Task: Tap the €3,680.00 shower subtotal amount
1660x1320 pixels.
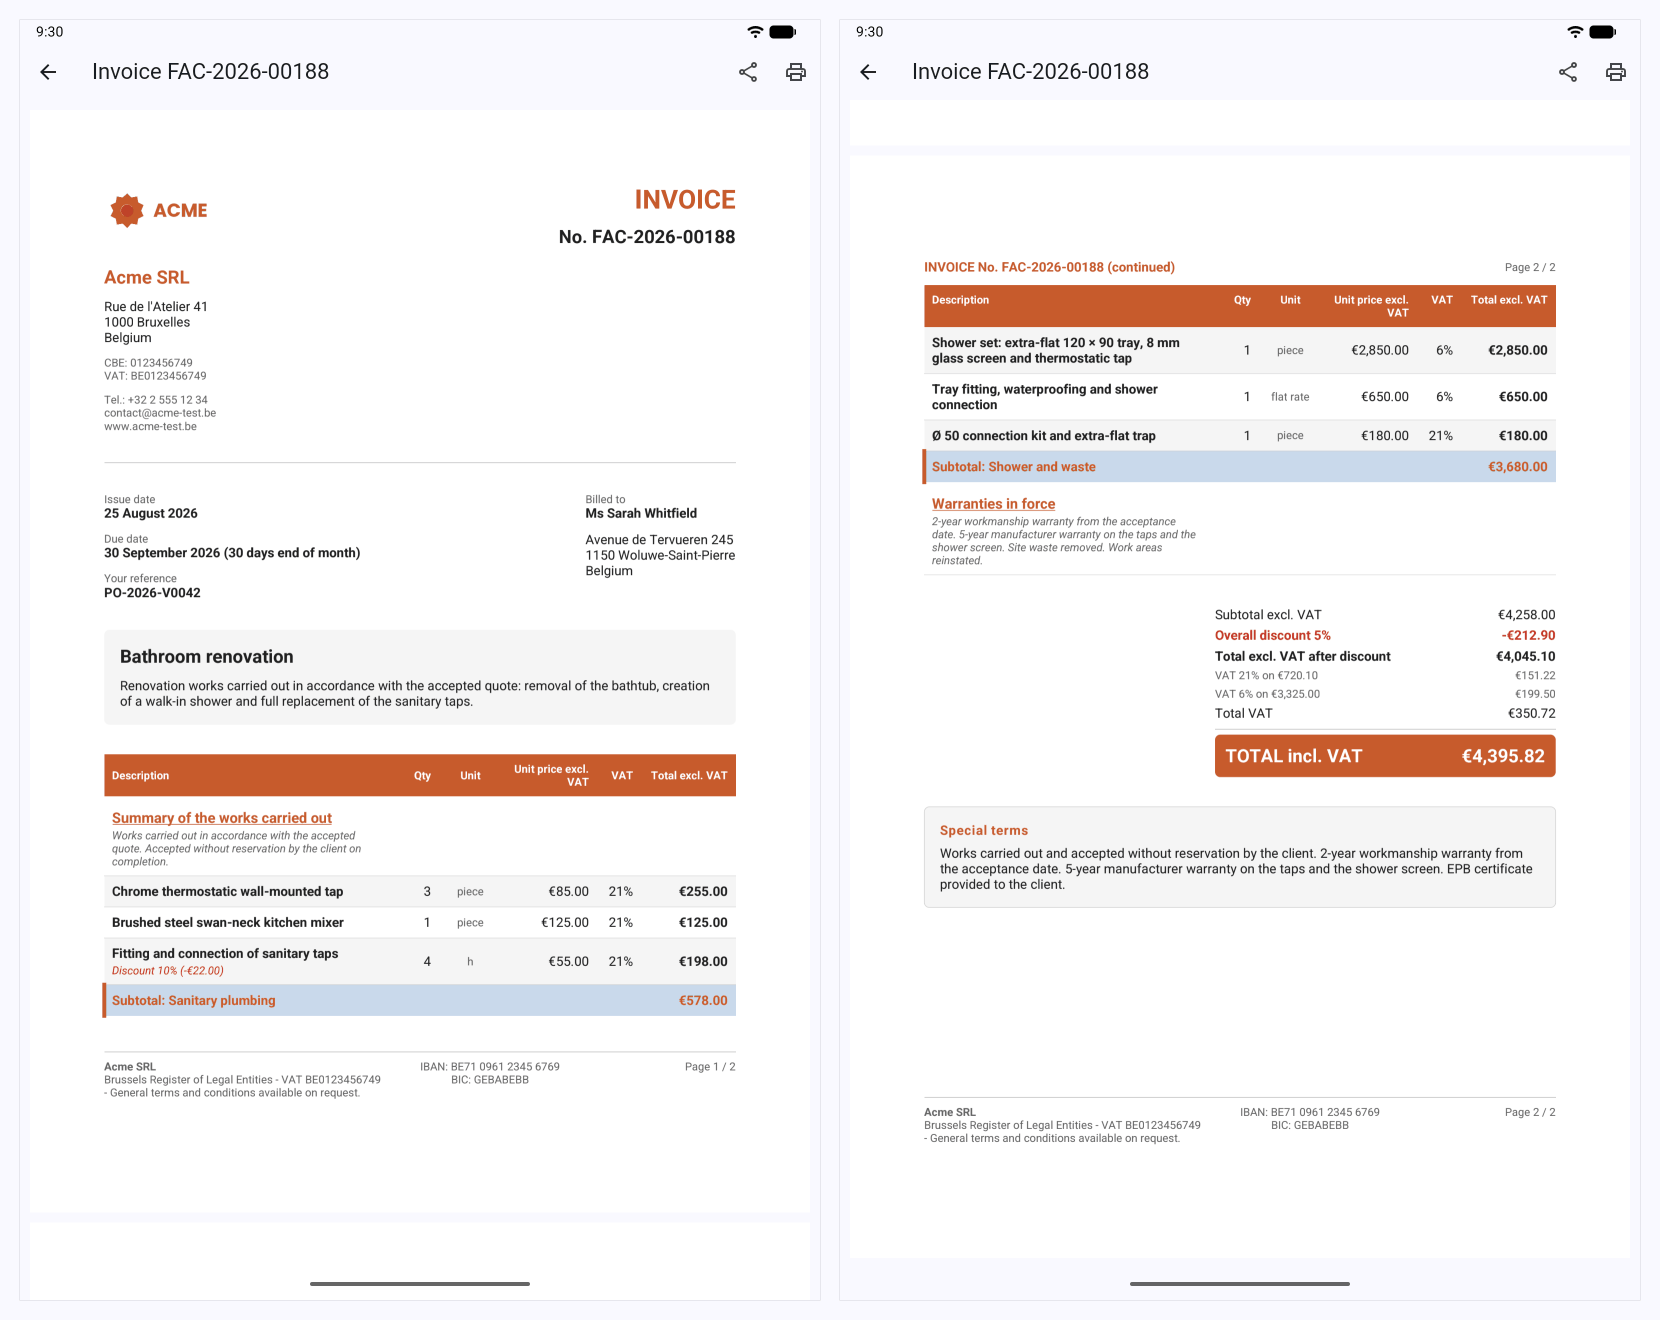Action: (1518, 467)
